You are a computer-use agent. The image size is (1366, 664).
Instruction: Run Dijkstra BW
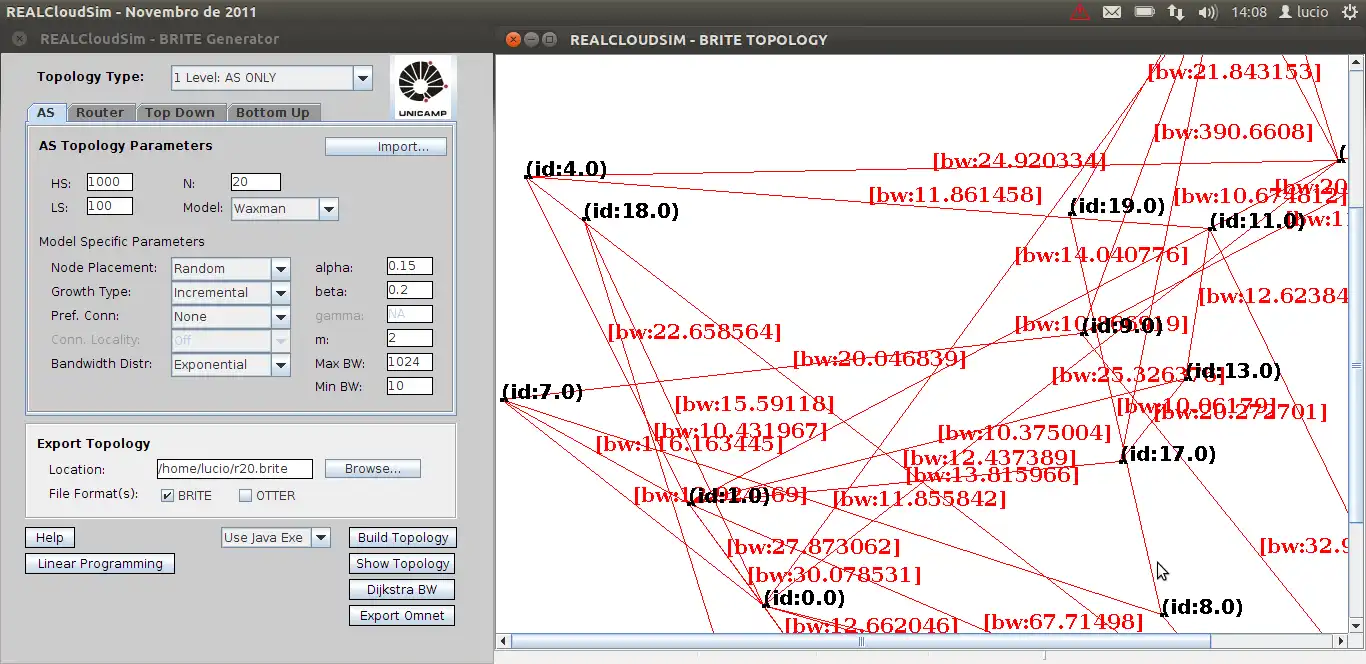coord(403,589)
